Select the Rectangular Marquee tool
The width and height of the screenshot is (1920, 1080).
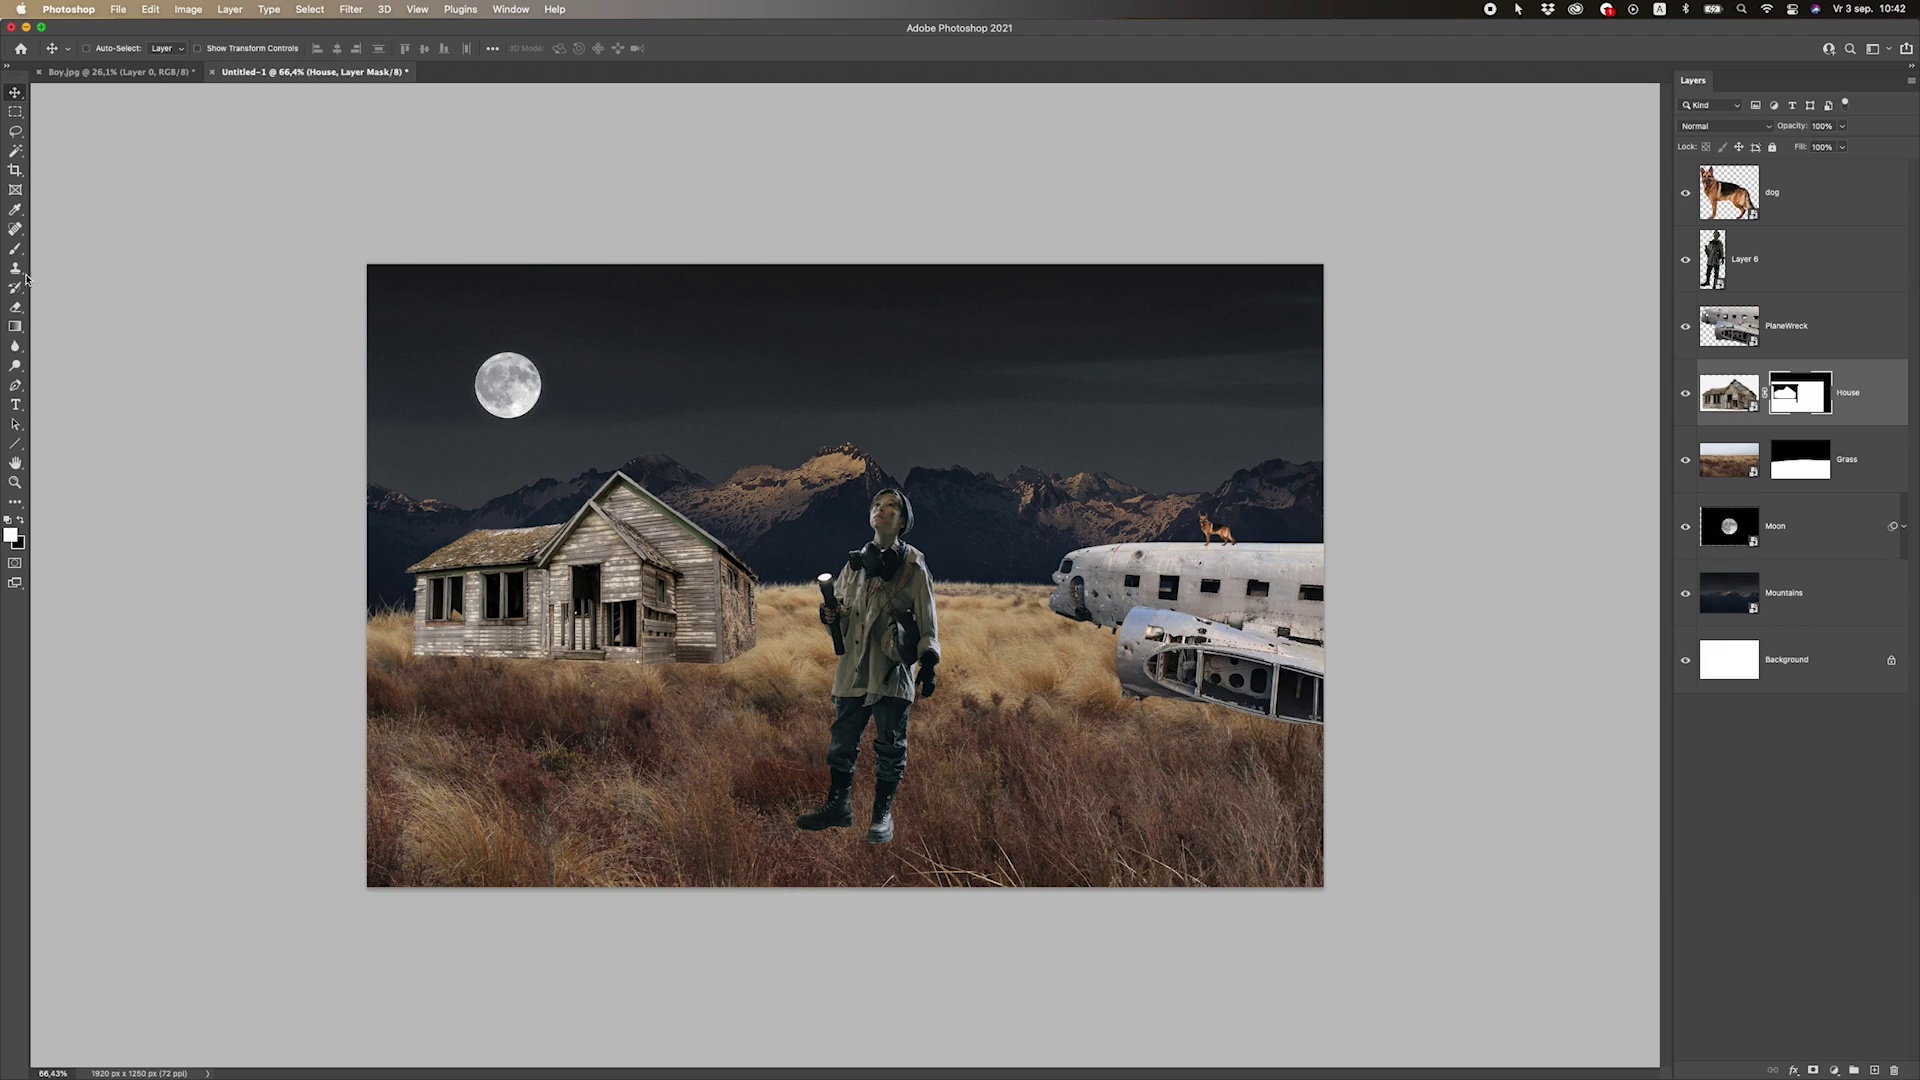point(15,112)
